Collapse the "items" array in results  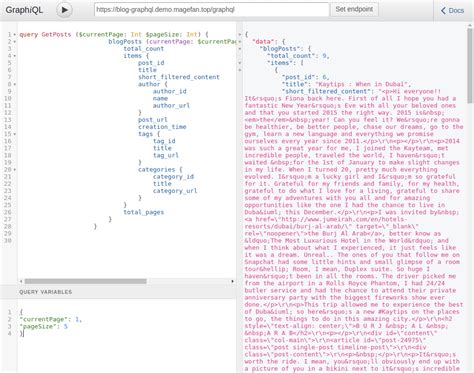pos(240,63)
